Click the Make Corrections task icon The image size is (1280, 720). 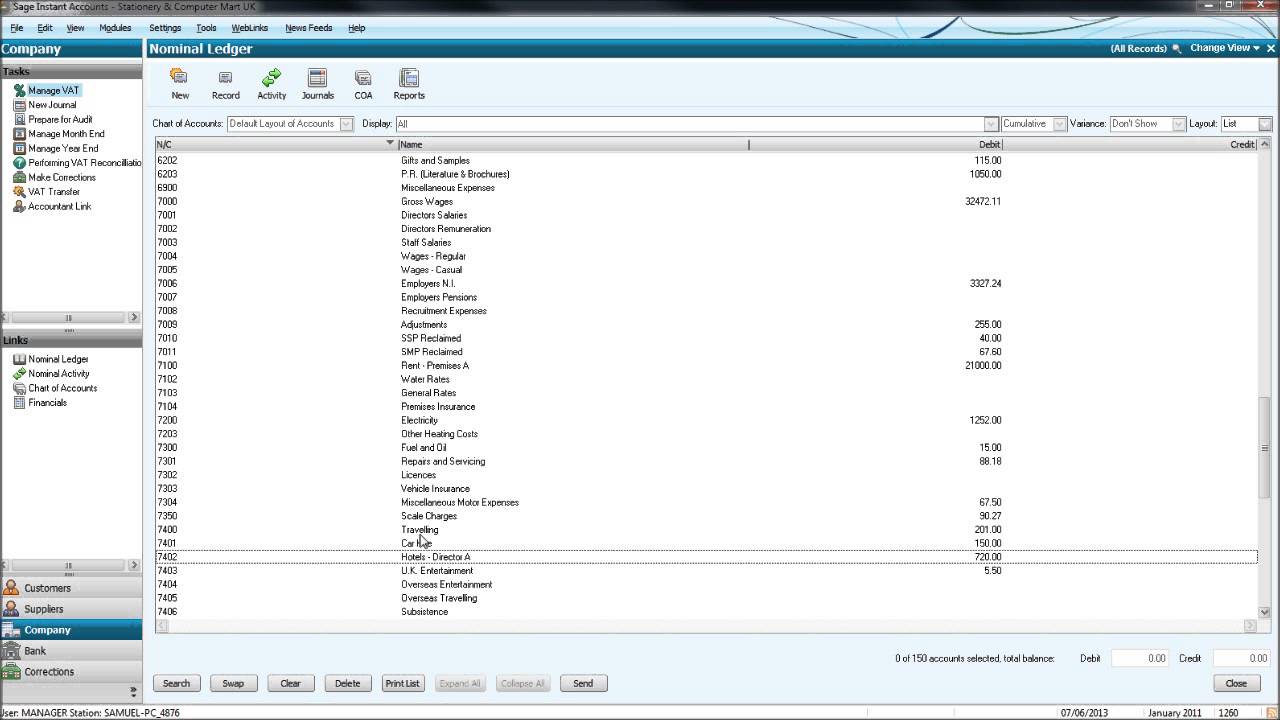[19, 177]
